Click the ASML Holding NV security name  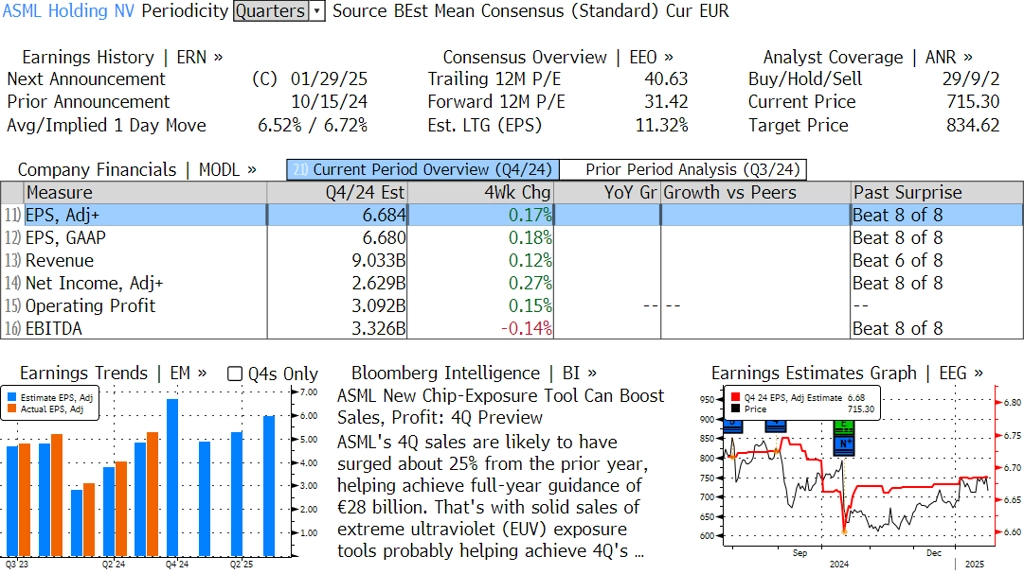[x=69, y=11]
